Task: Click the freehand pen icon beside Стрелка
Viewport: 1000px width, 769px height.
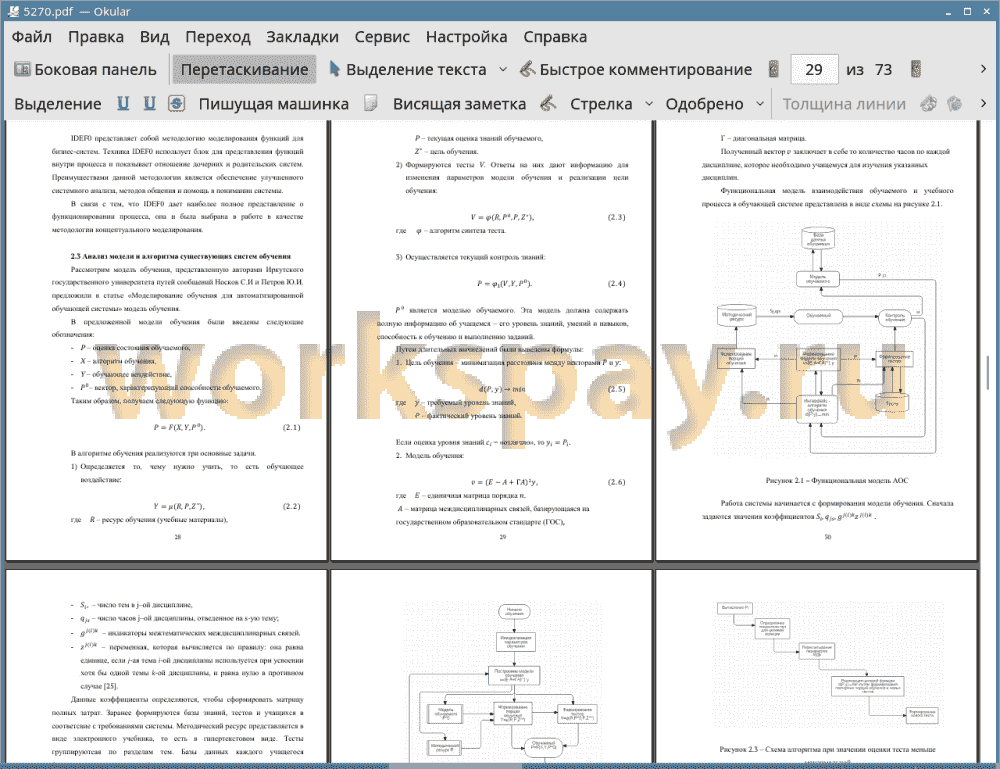Action: (x=548, y=103)
